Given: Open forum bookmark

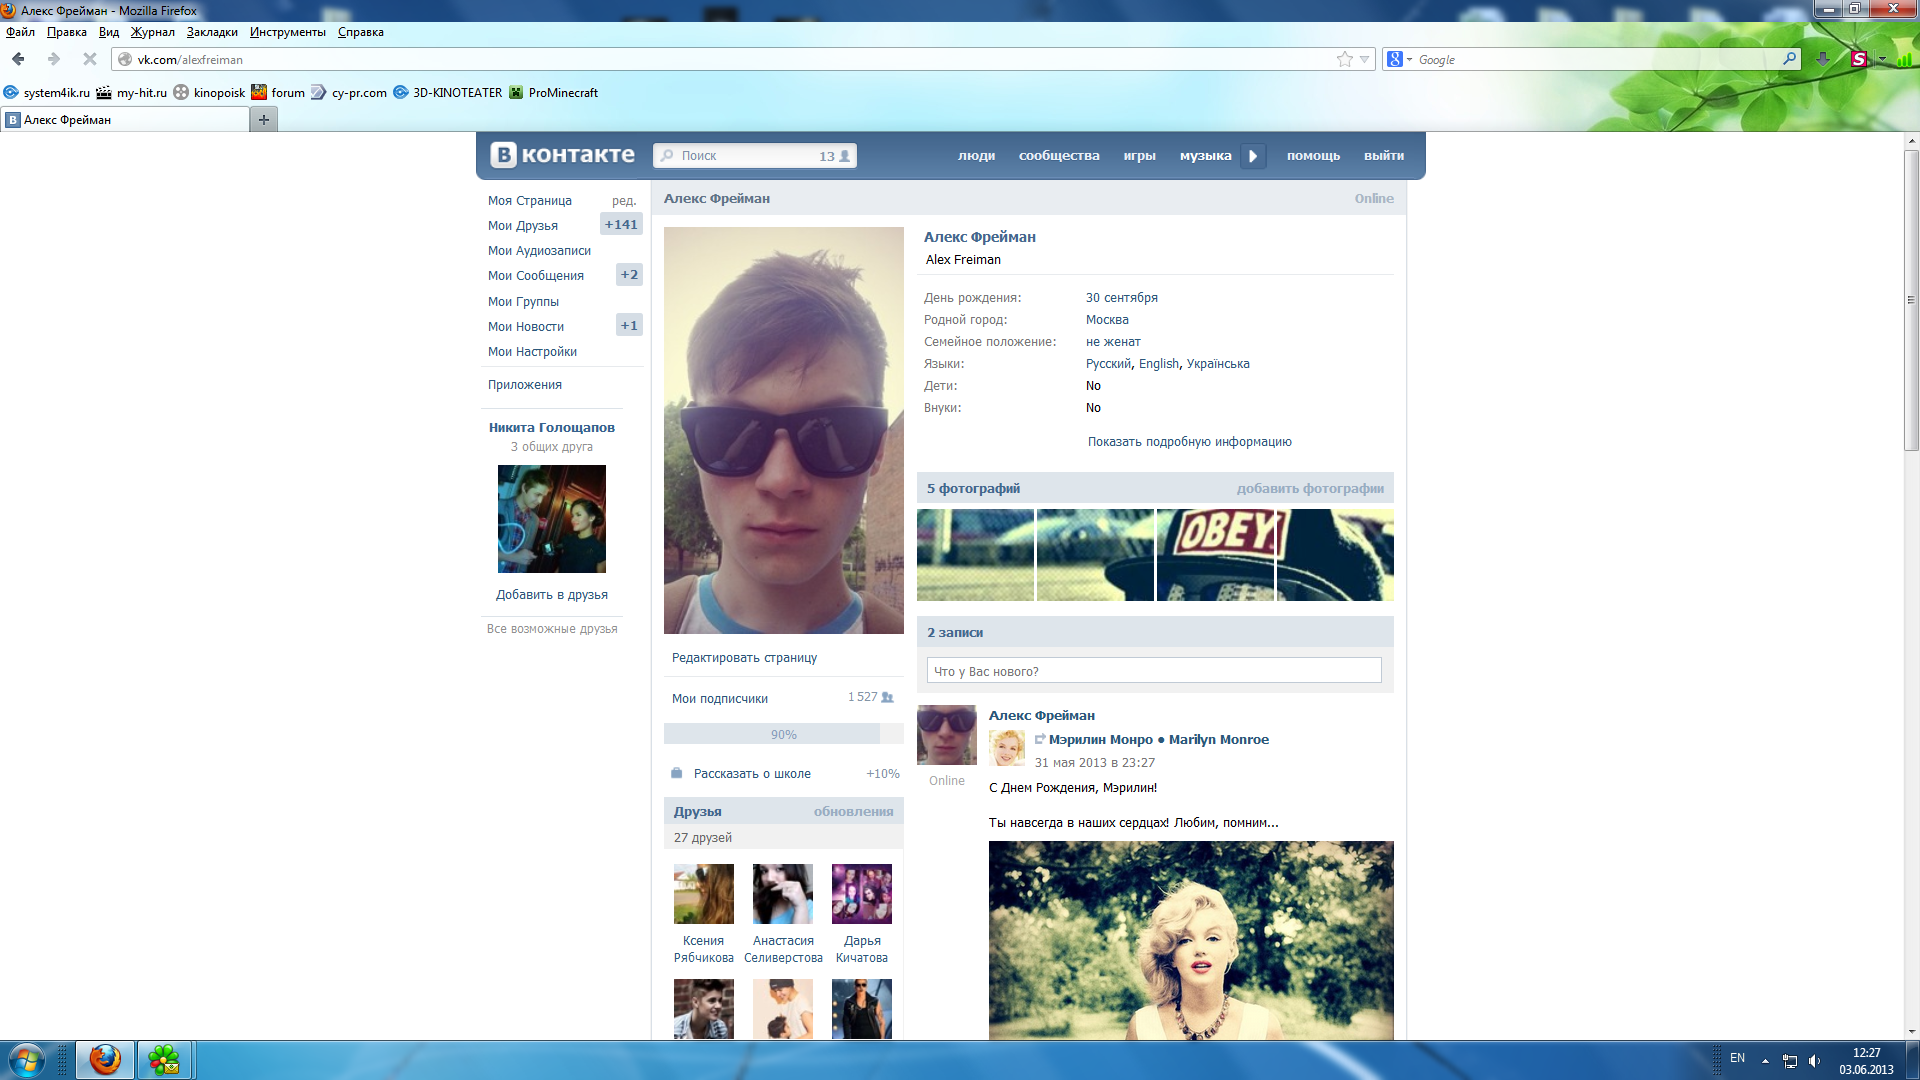Looking at the screenshot, I should pyautogui.click(x=278, y=92).
